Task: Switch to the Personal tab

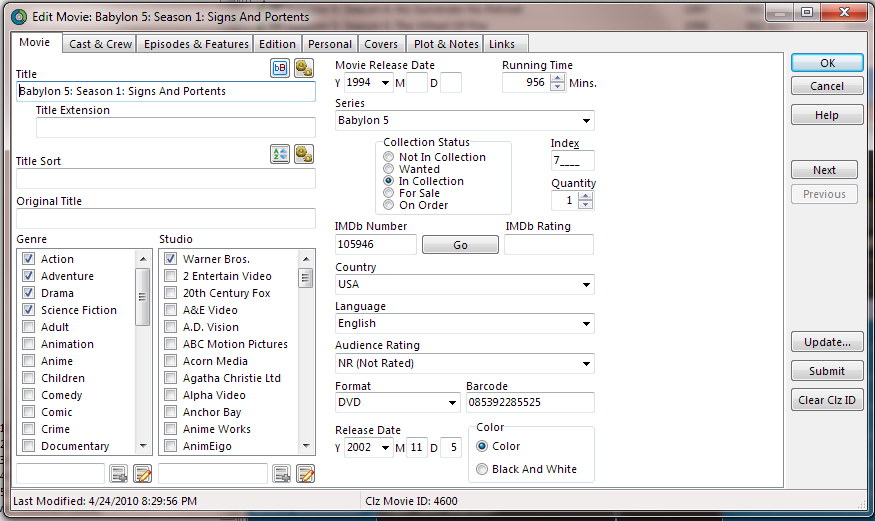Action: (330, 44)
